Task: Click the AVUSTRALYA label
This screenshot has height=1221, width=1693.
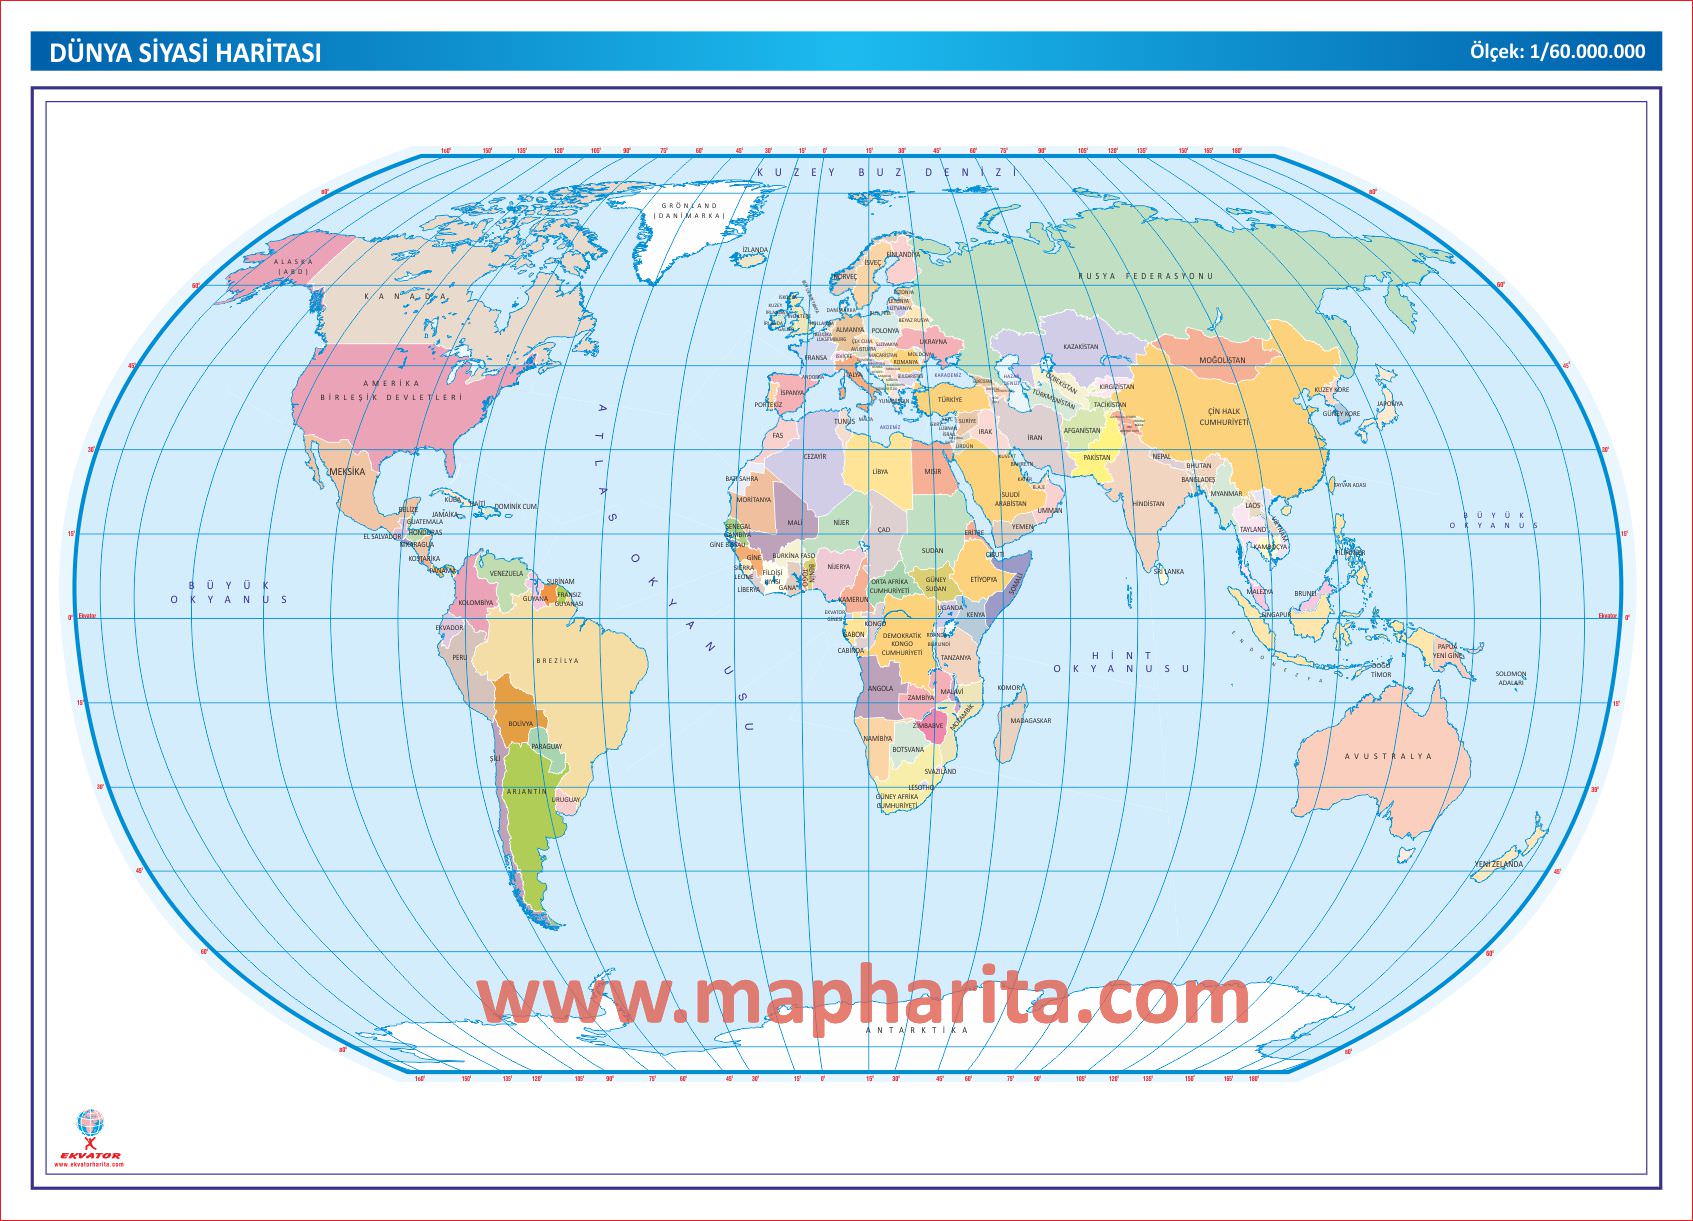Action: (1388, 757)
